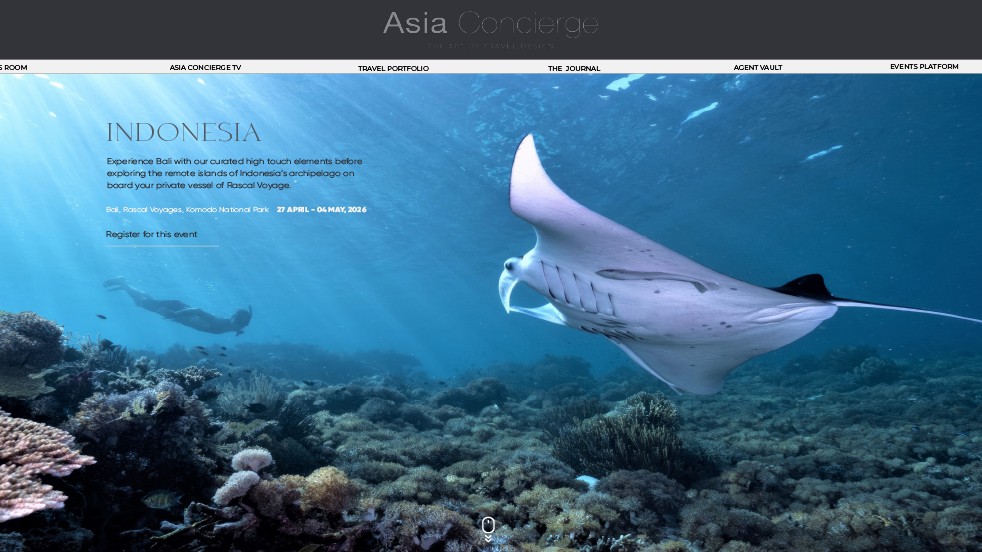Click the Experience Bali description paragraph
Screen dimensions: 982x552
(x=234, y=173)
